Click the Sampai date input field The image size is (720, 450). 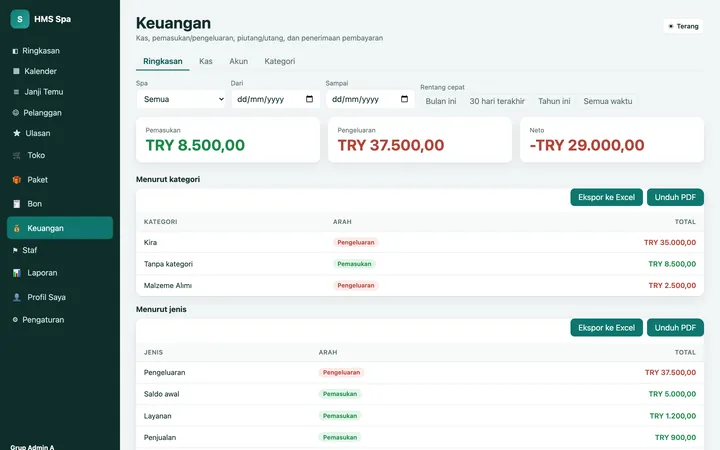(x=370, y=99)
